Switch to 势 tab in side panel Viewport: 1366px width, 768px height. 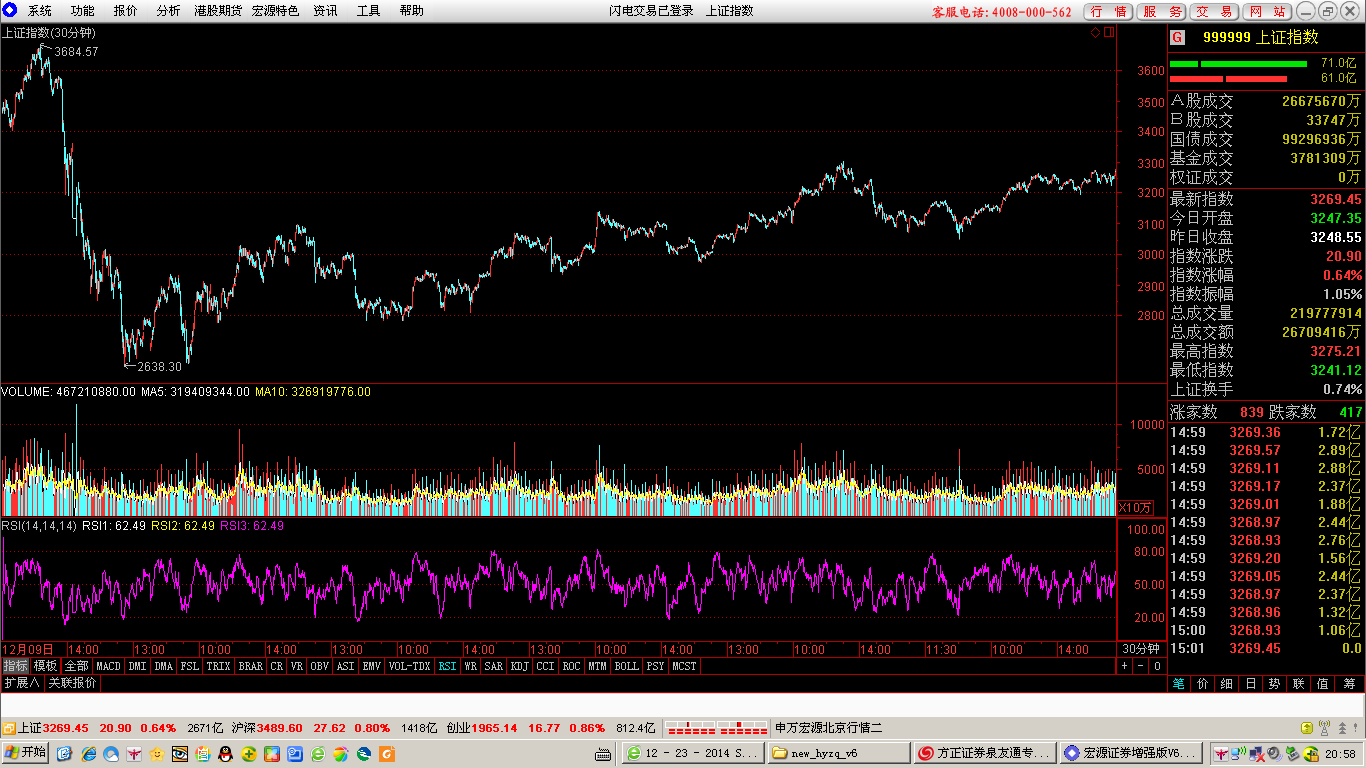pyautogui.click(x=1275, y=684)
